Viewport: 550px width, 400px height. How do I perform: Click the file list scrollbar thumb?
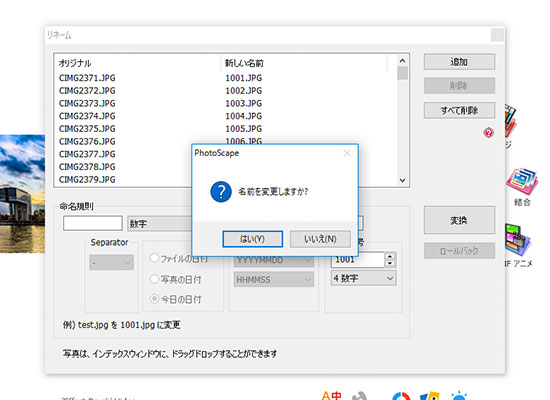(x=402, y=73)
